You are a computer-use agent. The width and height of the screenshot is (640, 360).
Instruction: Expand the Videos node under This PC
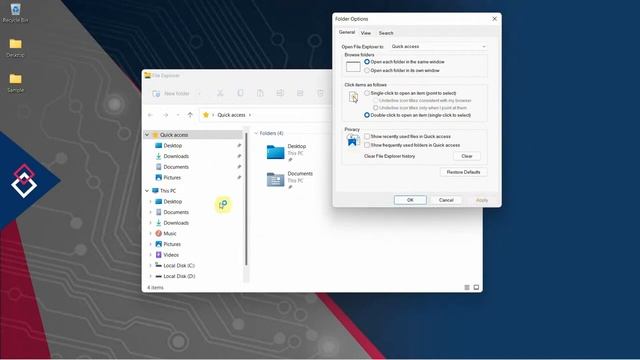(x=151, y=255)
